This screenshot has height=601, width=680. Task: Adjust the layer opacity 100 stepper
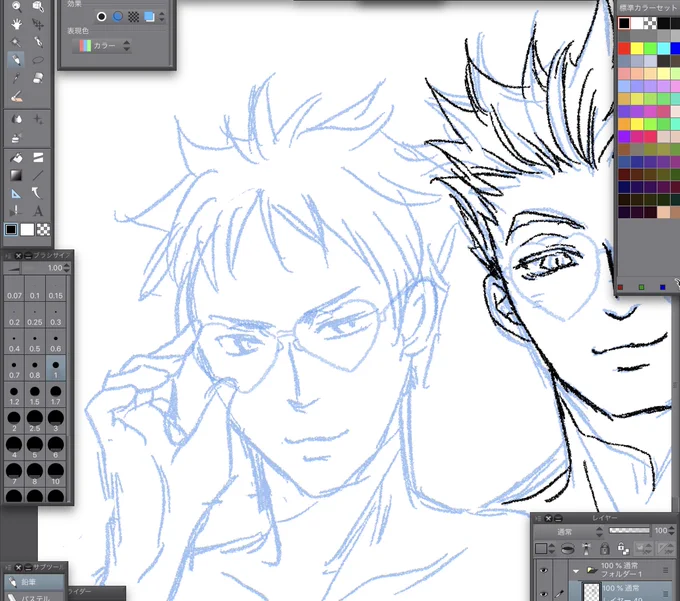672,530
